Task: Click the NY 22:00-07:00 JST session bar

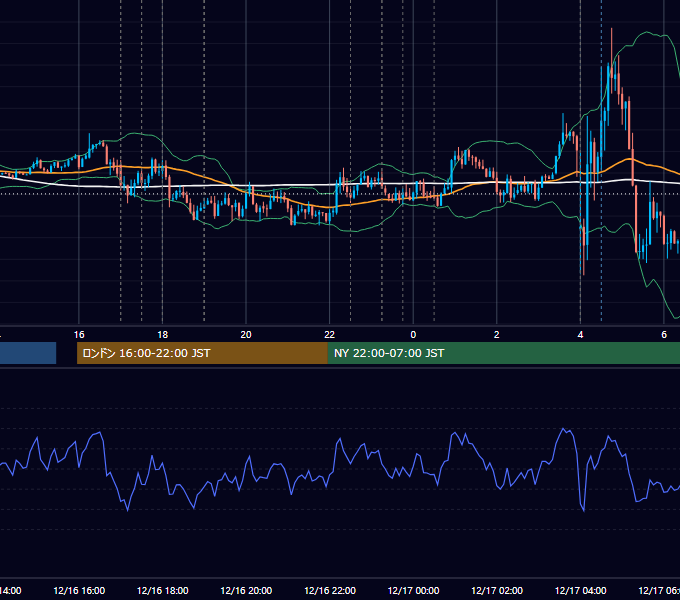Action: (x=503, y=353)
